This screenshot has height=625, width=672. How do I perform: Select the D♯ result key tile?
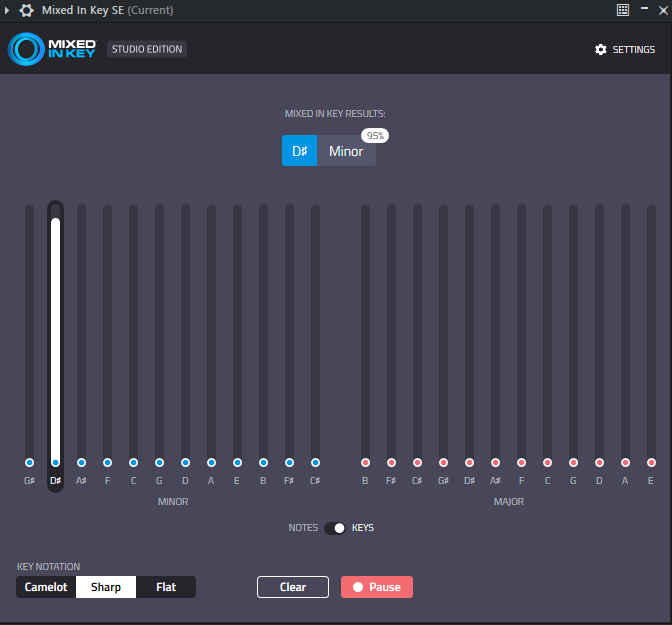click(x=300, y=151)
